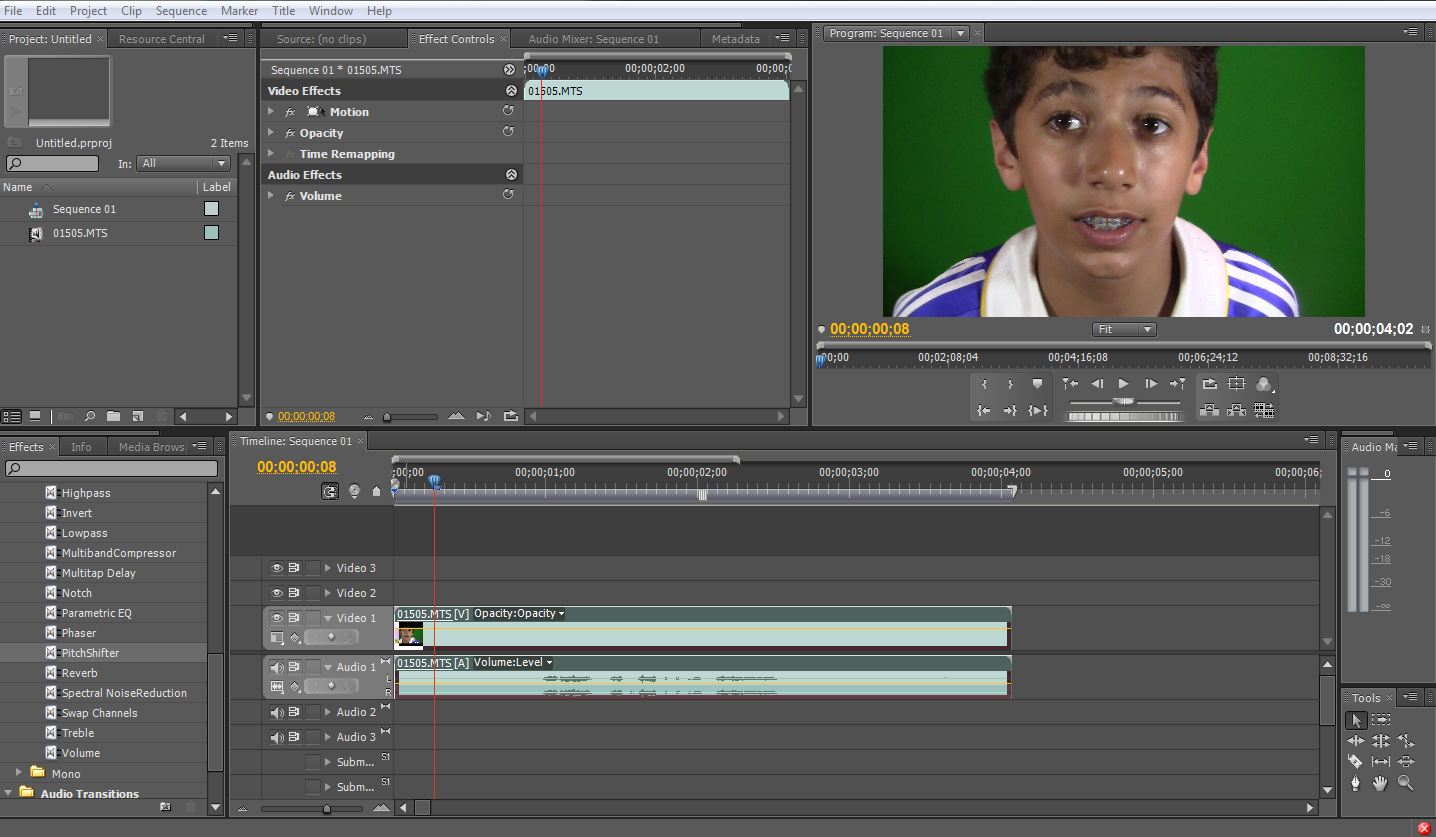Viewport: 1436px width, 837px height.
Task: Select the Hand tool in the Tools panel
Action: click(x=1381, y=783)
